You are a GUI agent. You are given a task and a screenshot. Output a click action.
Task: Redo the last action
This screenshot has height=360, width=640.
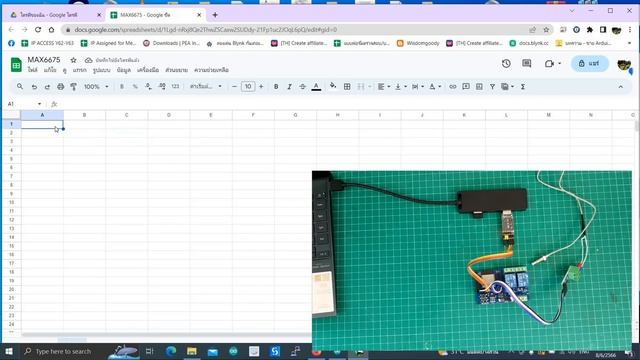[47, 87]
